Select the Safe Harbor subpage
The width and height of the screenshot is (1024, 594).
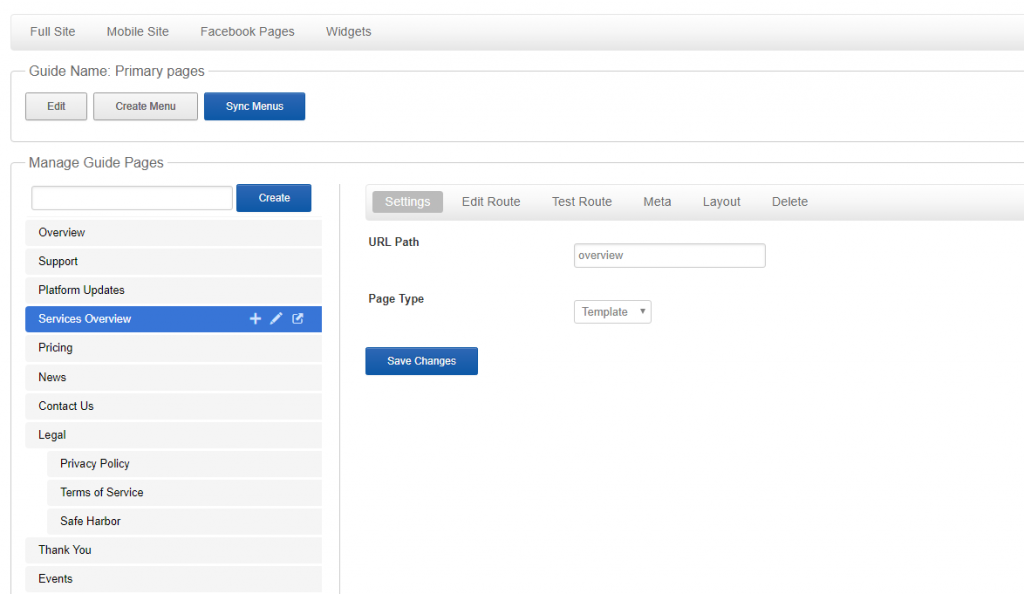(185, 521)
